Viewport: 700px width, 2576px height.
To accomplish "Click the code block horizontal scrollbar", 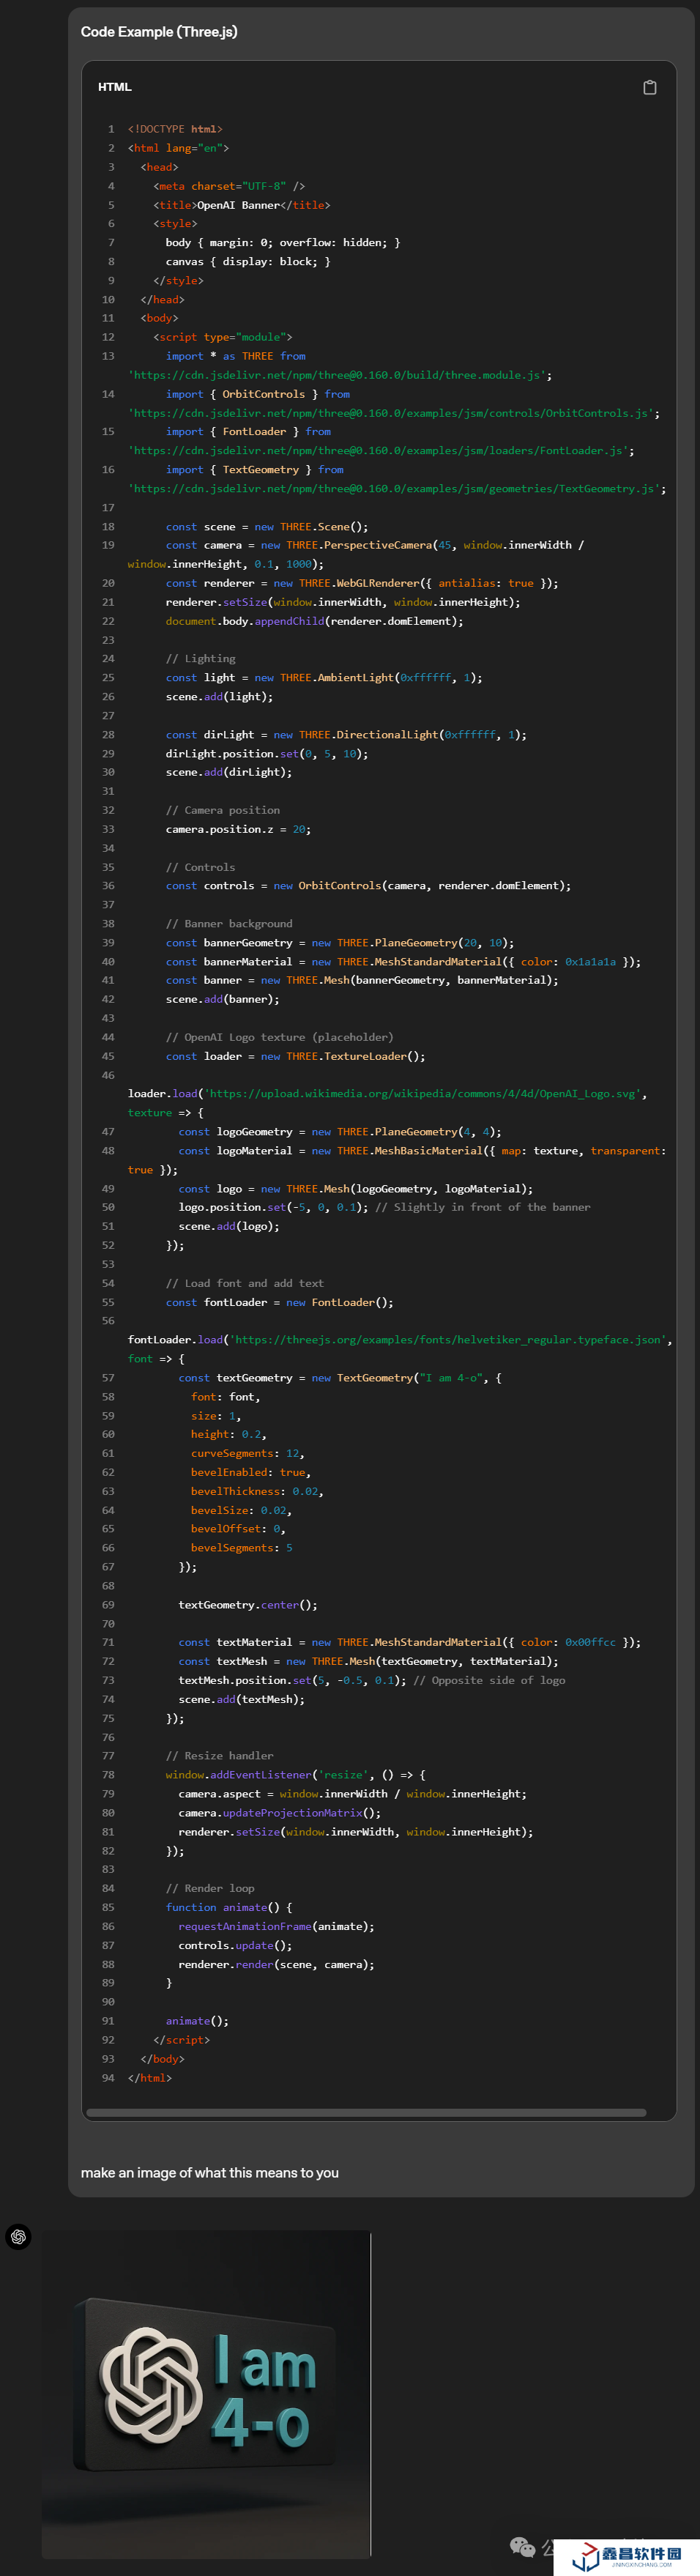I will click(x=365, y=2113).
